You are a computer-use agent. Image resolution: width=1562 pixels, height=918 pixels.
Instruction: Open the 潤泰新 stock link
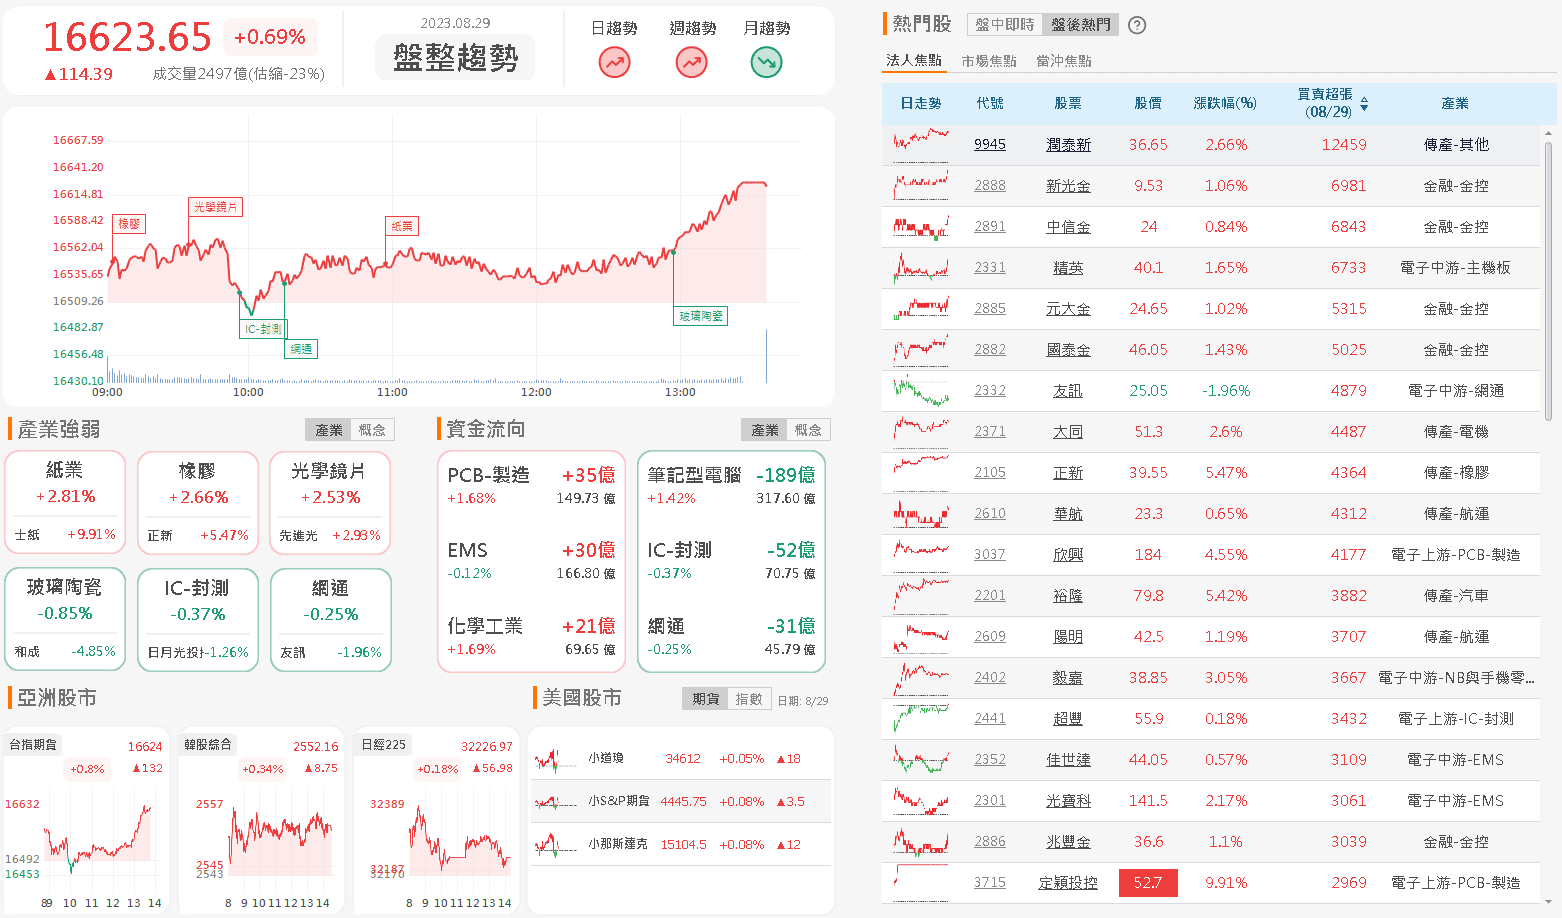1068,145
